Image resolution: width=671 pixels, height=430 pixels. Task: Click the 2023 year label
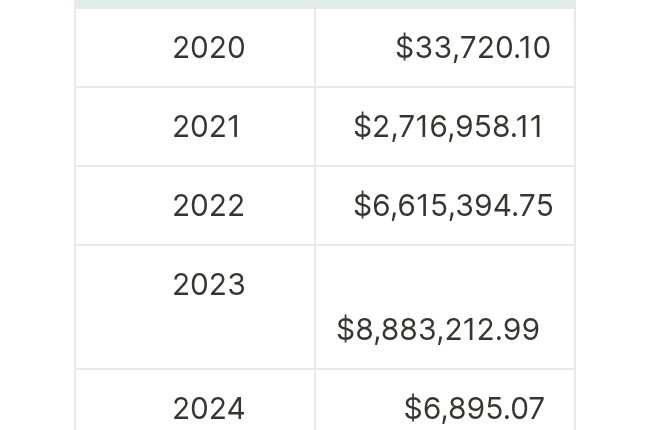pyautogui.click(x=208, y=285)
